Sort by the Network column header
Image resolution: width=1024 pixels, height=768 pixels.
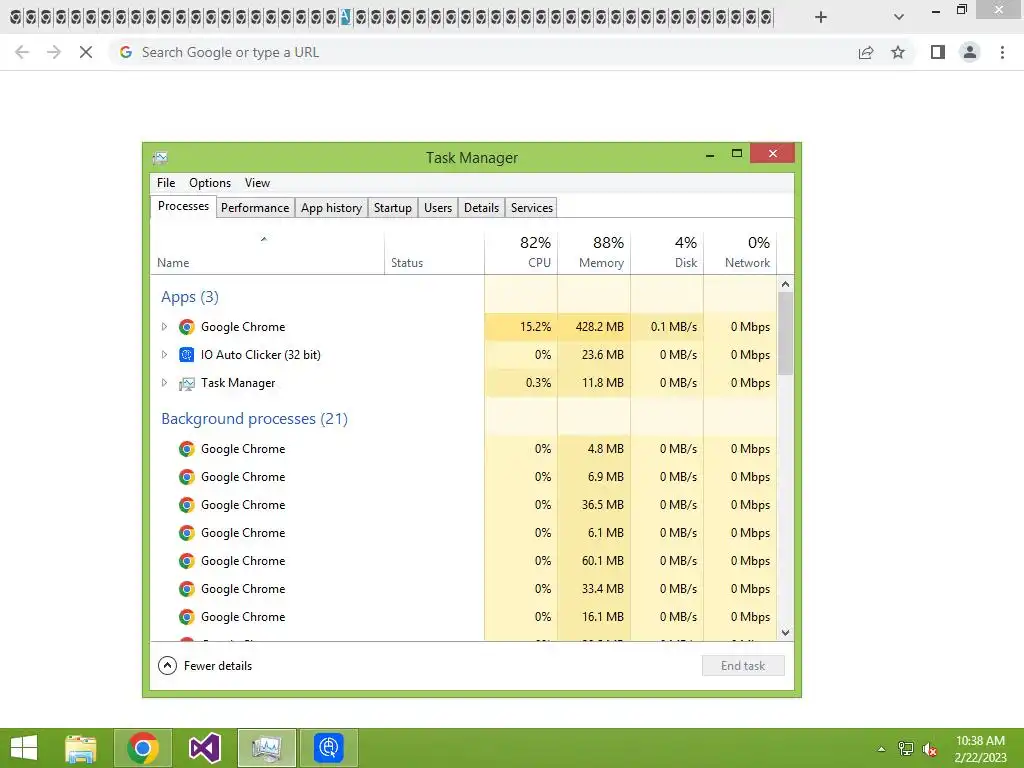click(741, 251)
